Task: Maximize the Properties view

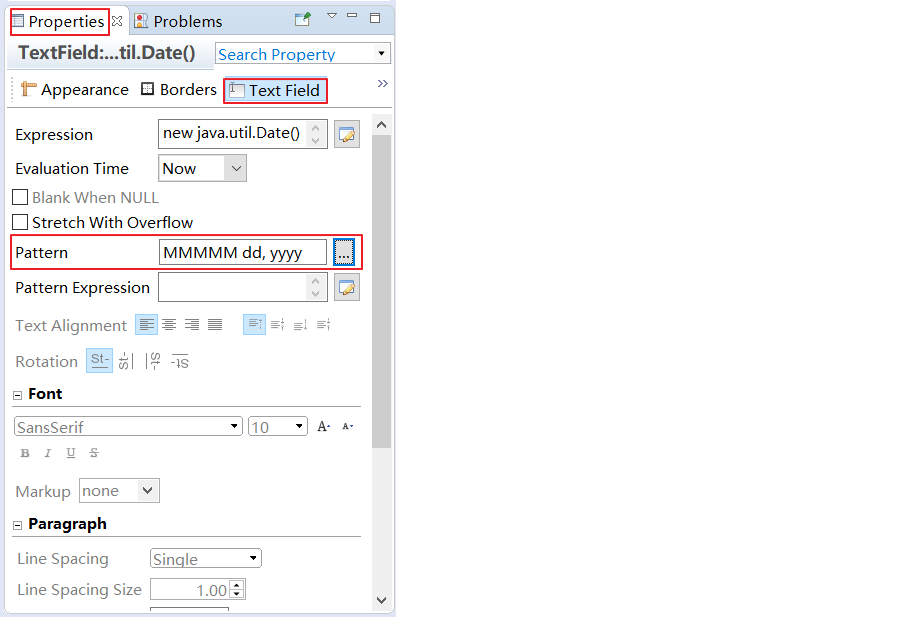Action: pyautogui.click(x=375, y=18)
